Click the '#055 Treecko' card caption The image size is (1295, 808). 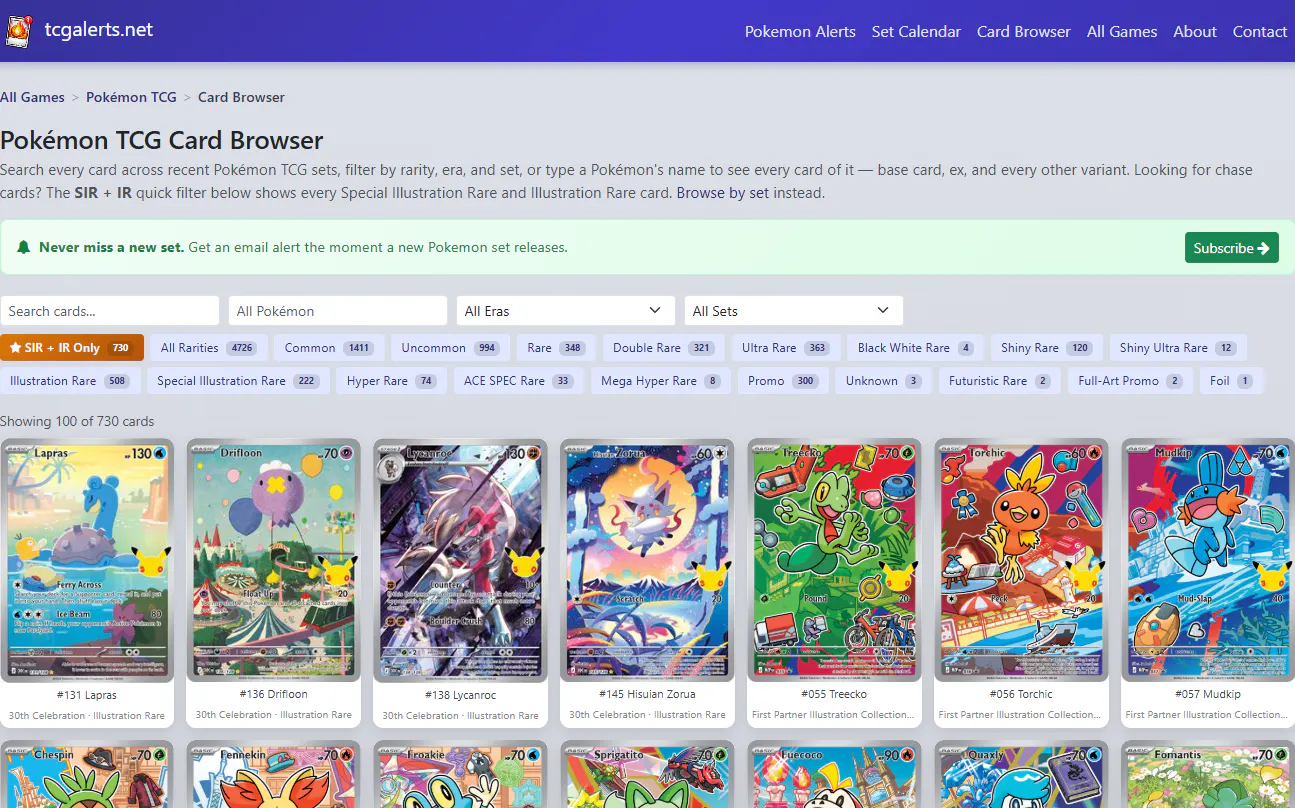pos(834,694)
